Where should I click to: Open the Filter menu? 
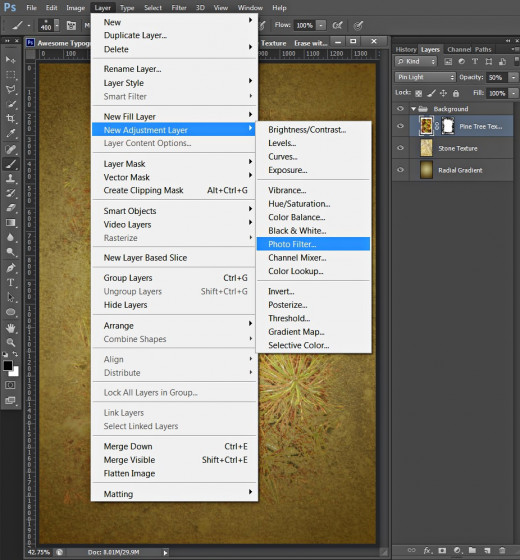point(179,8)
